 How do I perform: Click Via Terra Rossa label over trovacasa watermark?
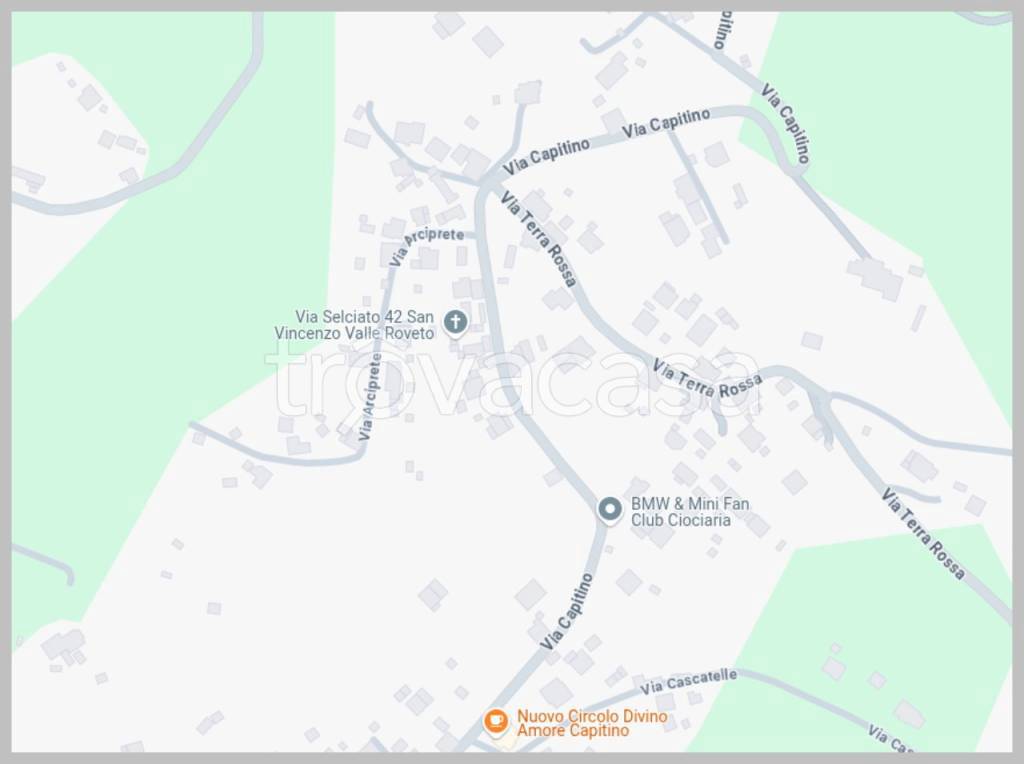707,379
